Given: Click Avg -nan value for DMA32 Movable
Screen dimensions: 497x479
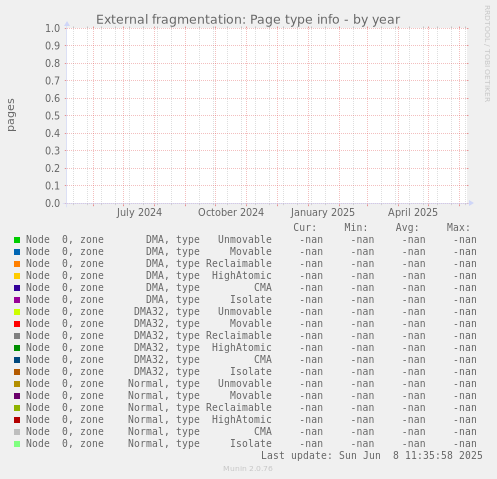Looking at the screenshot, I should 414,324.
